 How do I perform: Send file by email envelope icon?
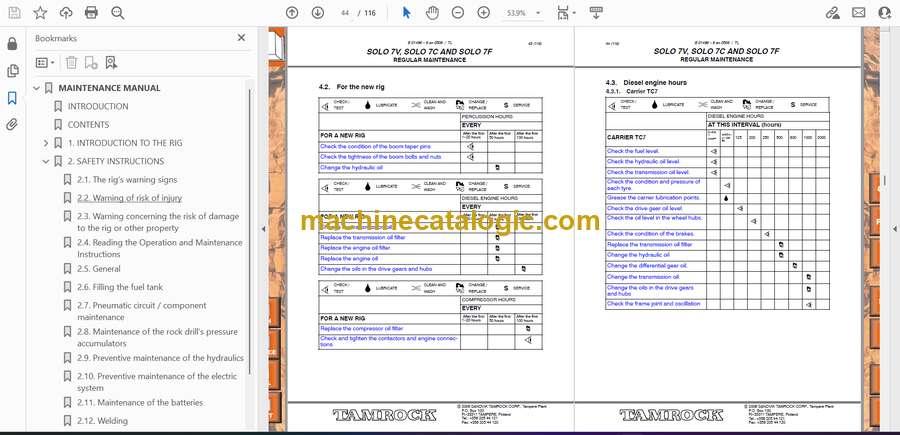859,13
